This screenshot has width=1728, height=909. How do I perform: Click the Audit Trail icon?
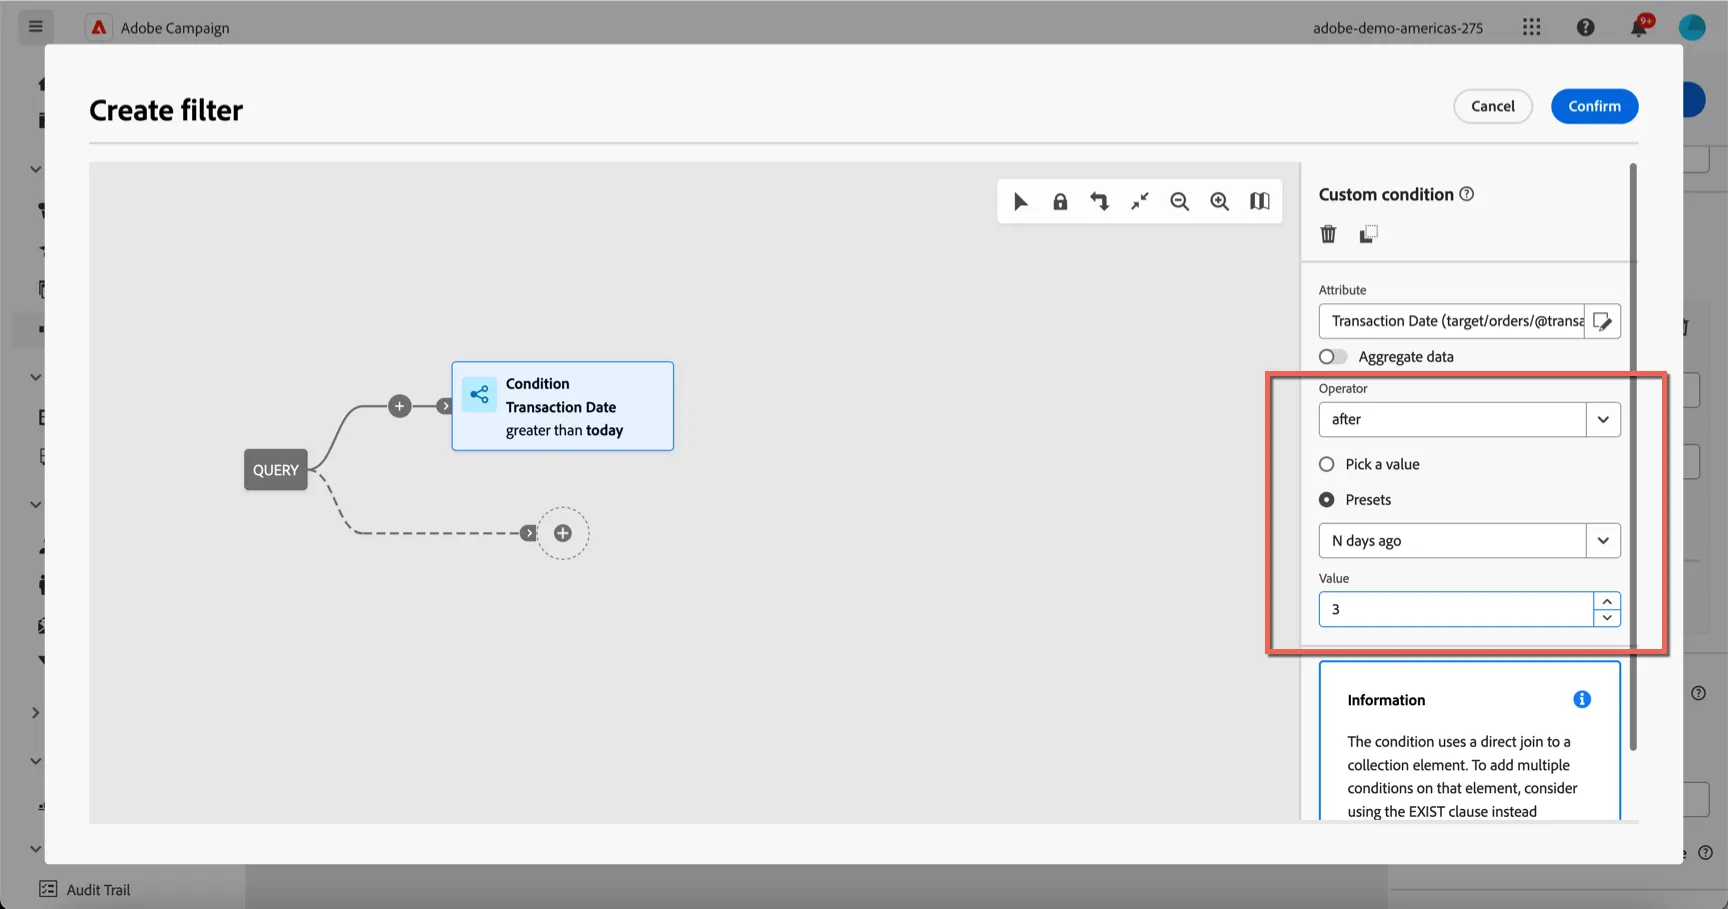(48, 889)
